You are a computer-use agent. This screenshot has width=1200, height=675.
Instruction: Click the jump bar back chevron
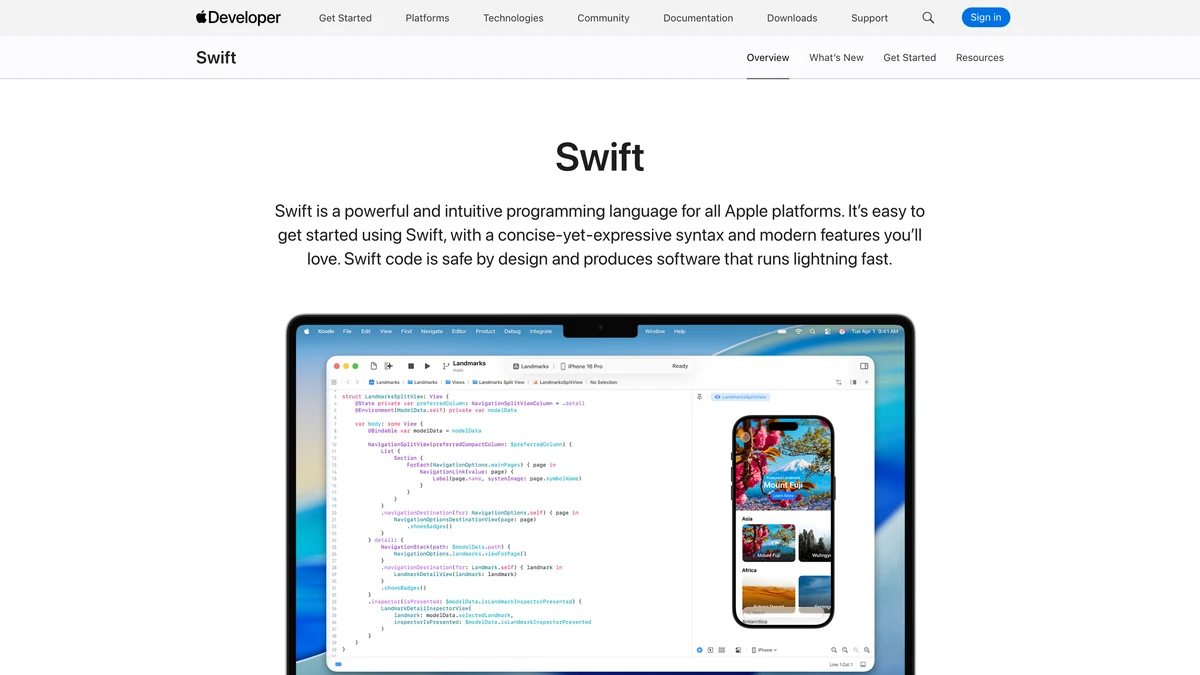347,382
